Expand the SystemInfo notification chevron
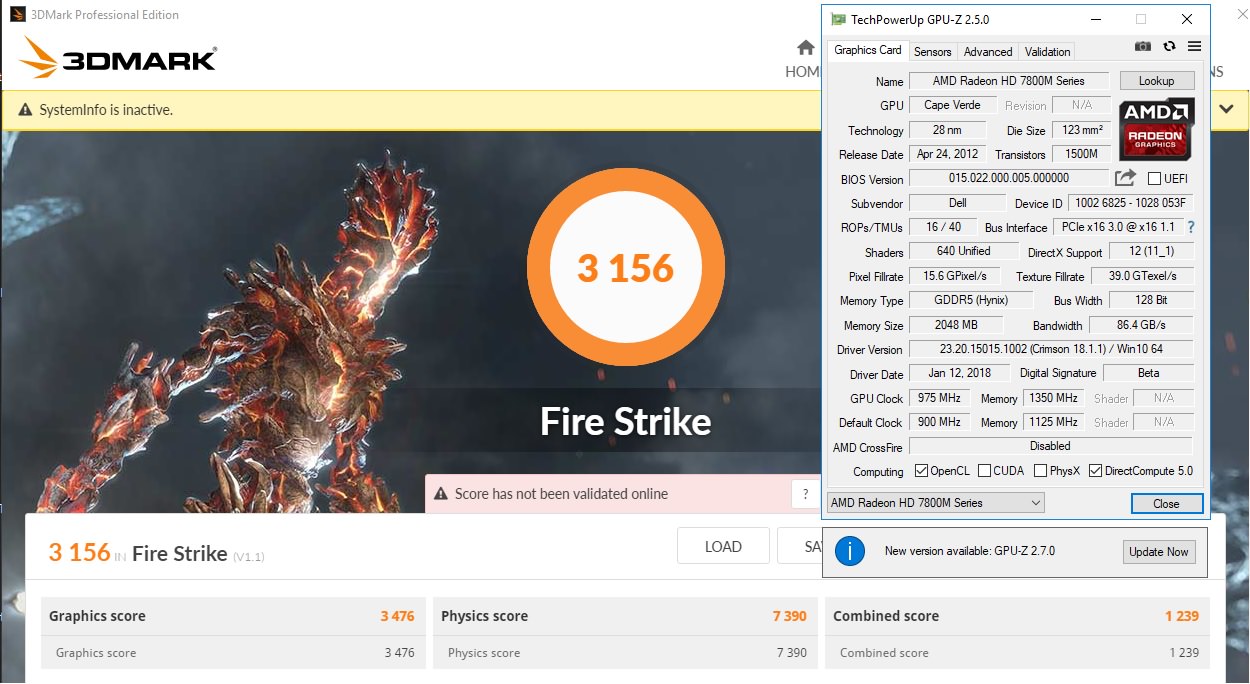 coord(1227,109)
